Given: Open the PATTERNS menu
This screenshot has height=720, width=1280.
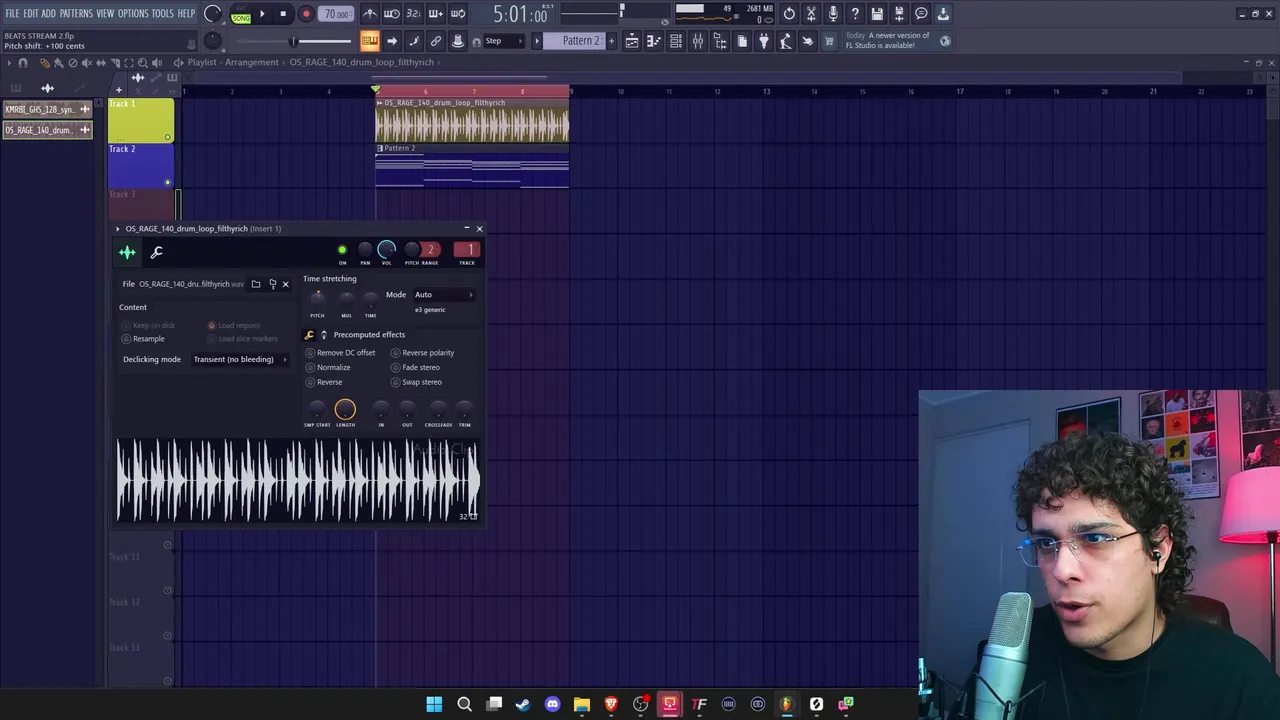Looking at the screenshot, I should coord(76,14).
